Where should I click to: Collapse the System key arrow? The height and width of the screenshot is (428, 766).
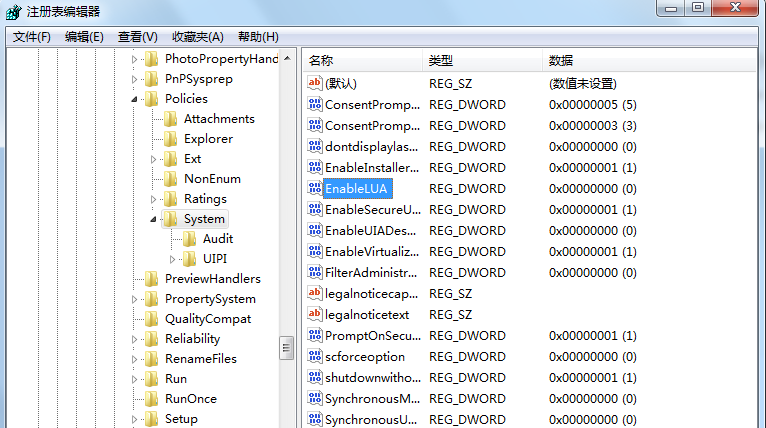[153, 219]
